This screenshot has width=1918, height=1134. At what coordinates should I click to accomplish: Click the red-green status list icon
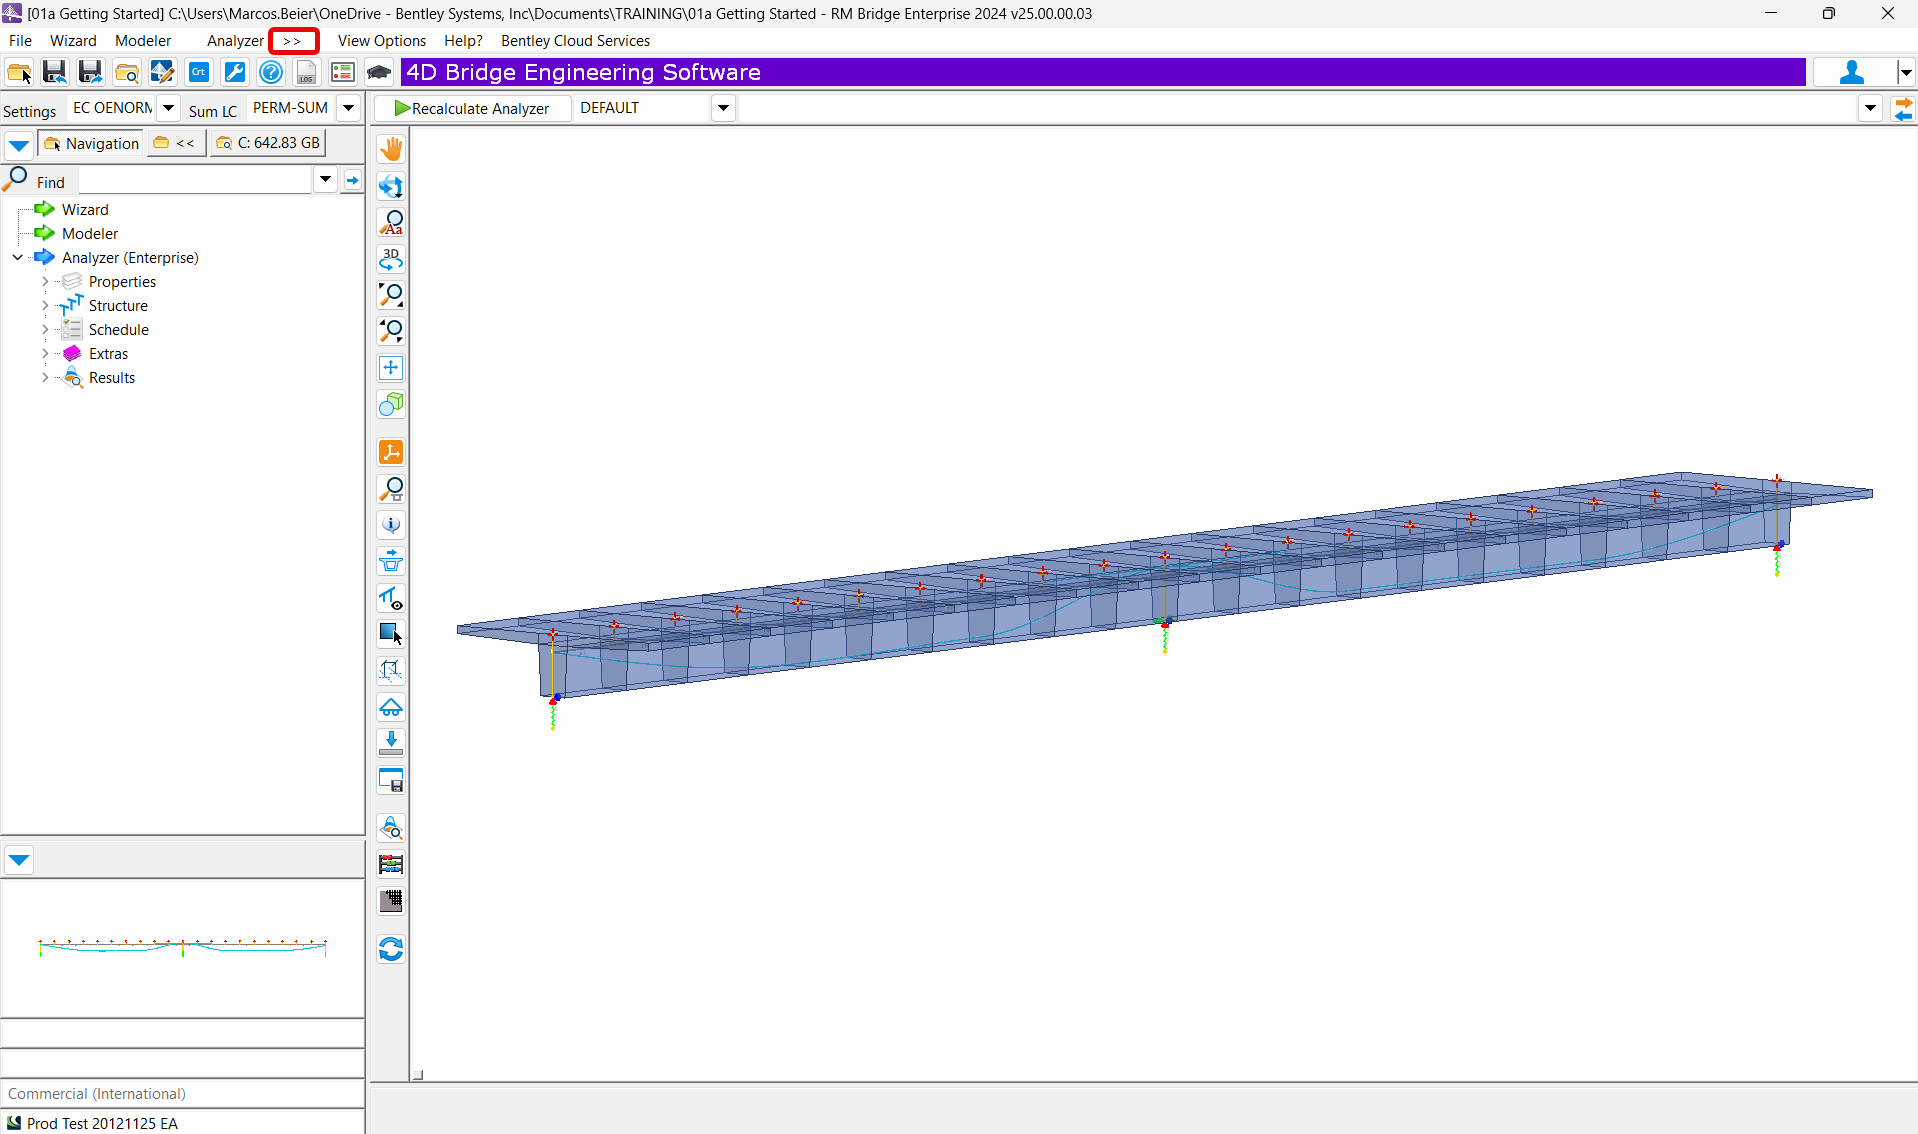(x=342, y=72)
